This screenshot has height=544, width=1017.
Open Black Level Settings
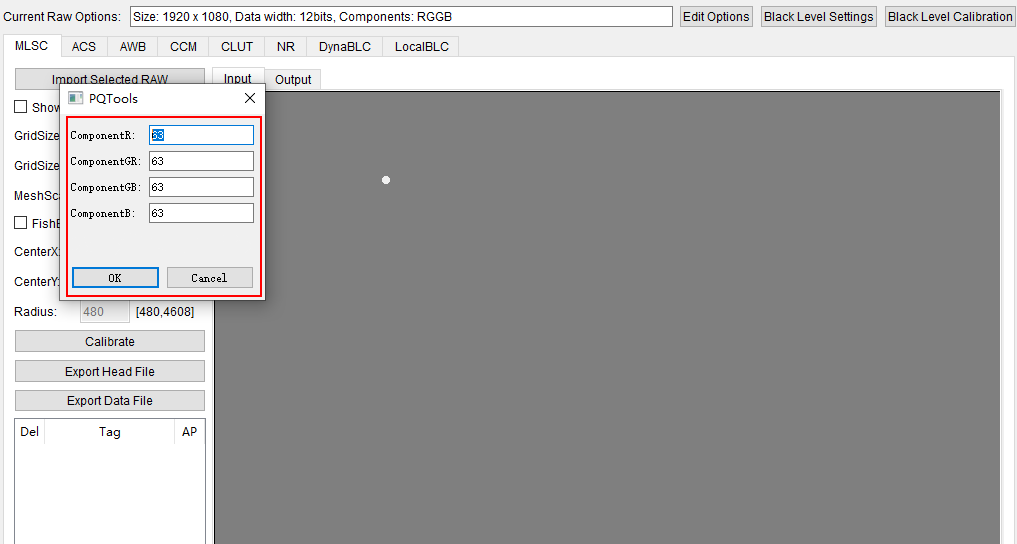click(x=818, y=17)
